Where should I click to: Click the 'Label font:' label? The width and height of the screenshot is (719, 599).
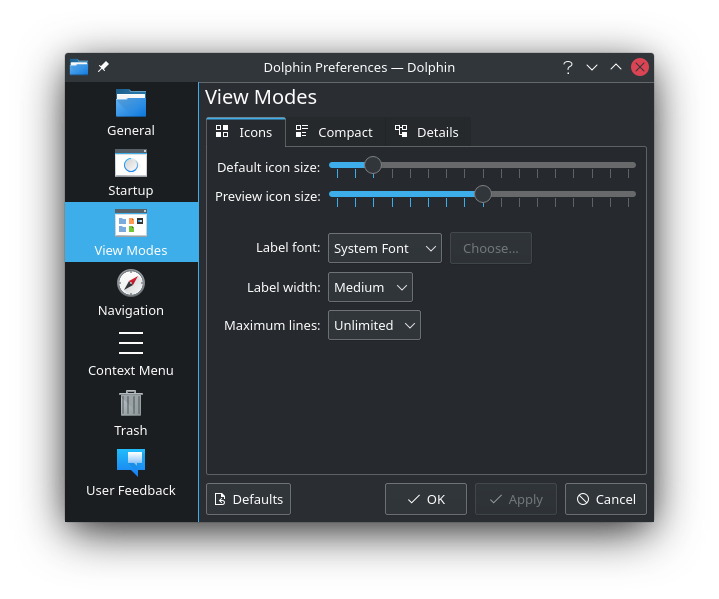pyautogui.click(x=288, y=248)
